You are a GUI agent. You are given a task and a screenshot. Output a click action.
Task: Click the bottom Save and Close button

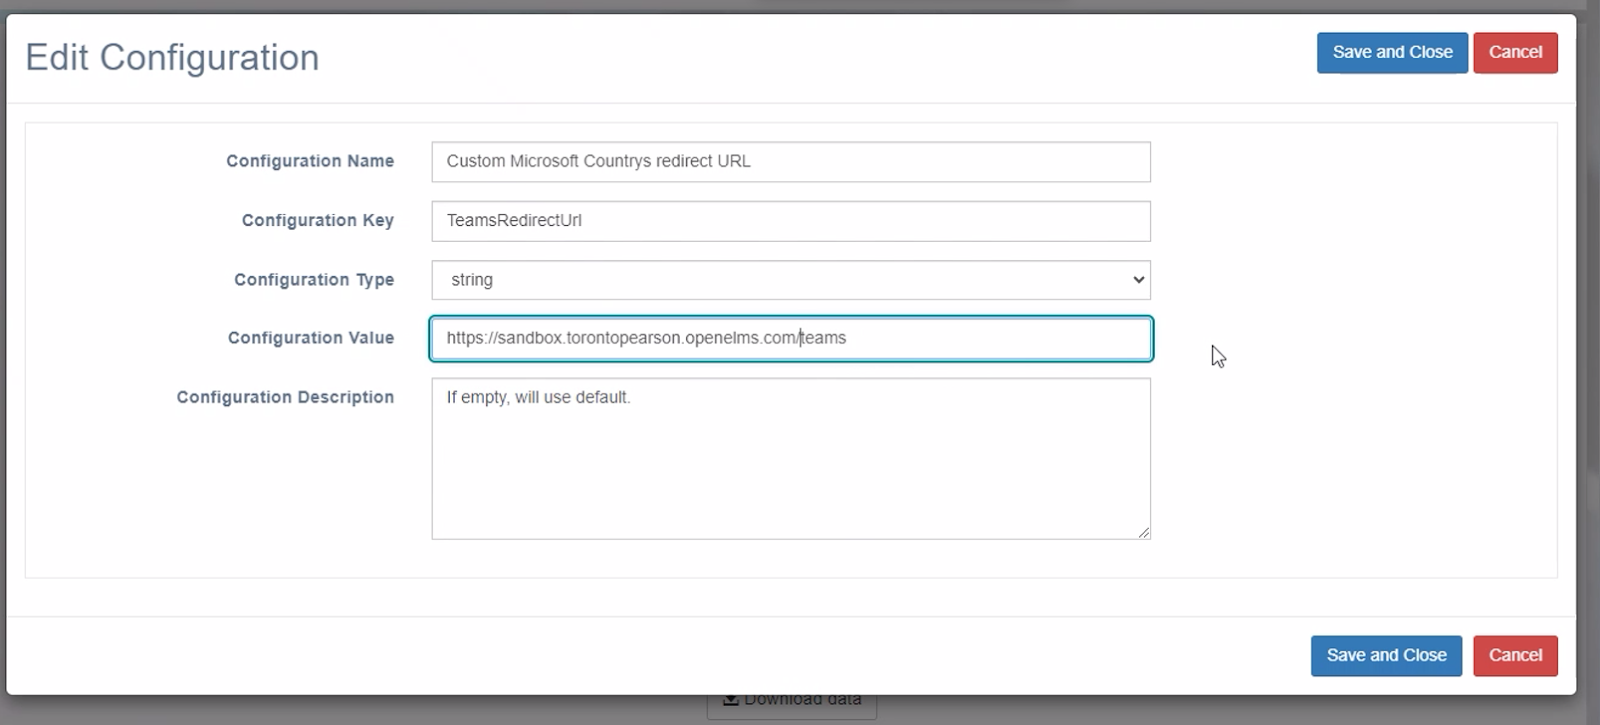[x=1386, y=656]
